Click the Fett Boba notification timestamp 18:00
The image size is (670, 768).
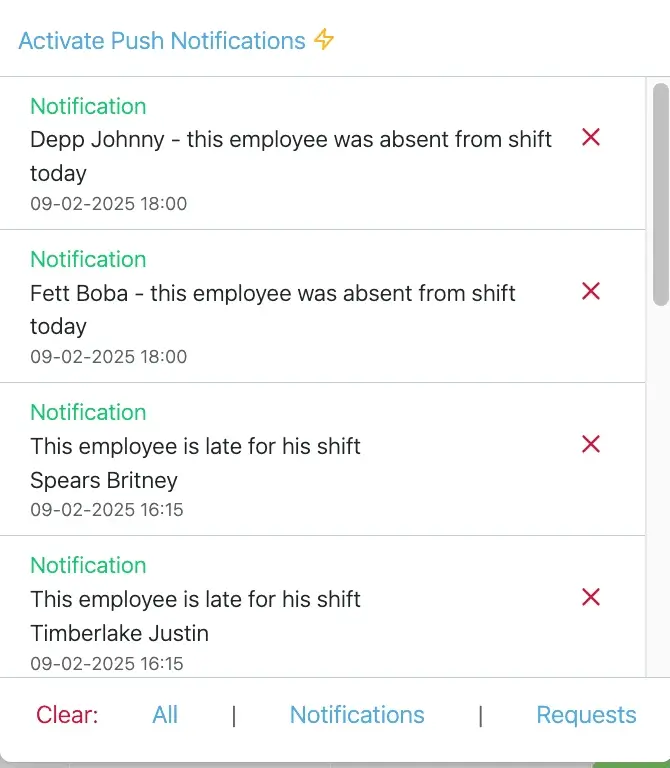pos(108,357)
